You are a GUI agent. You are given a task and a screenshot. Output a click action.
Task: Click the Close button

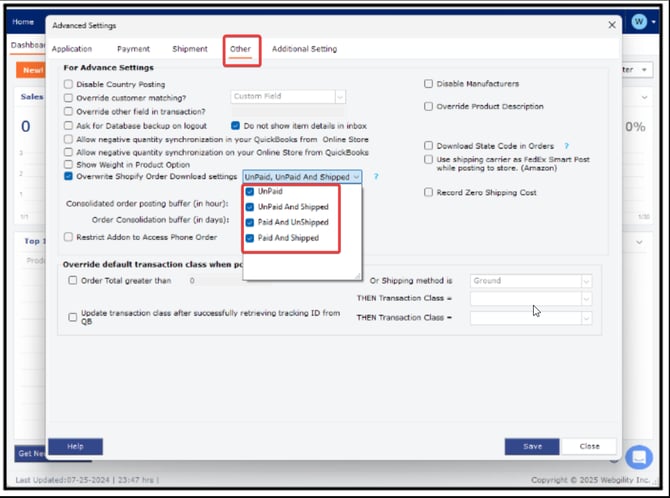point(589,446)
